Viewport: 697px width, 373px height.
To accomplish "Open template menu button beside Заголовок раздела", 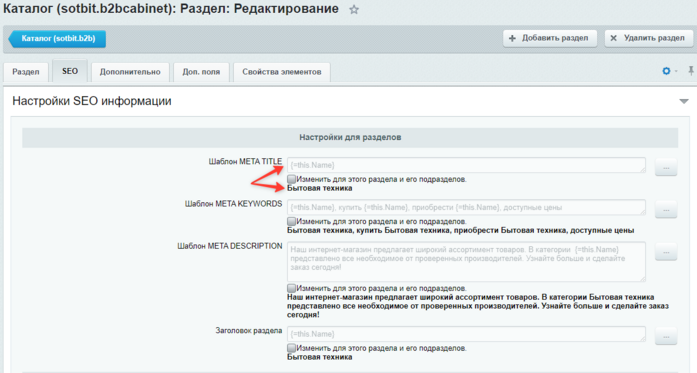I will 666,336.
